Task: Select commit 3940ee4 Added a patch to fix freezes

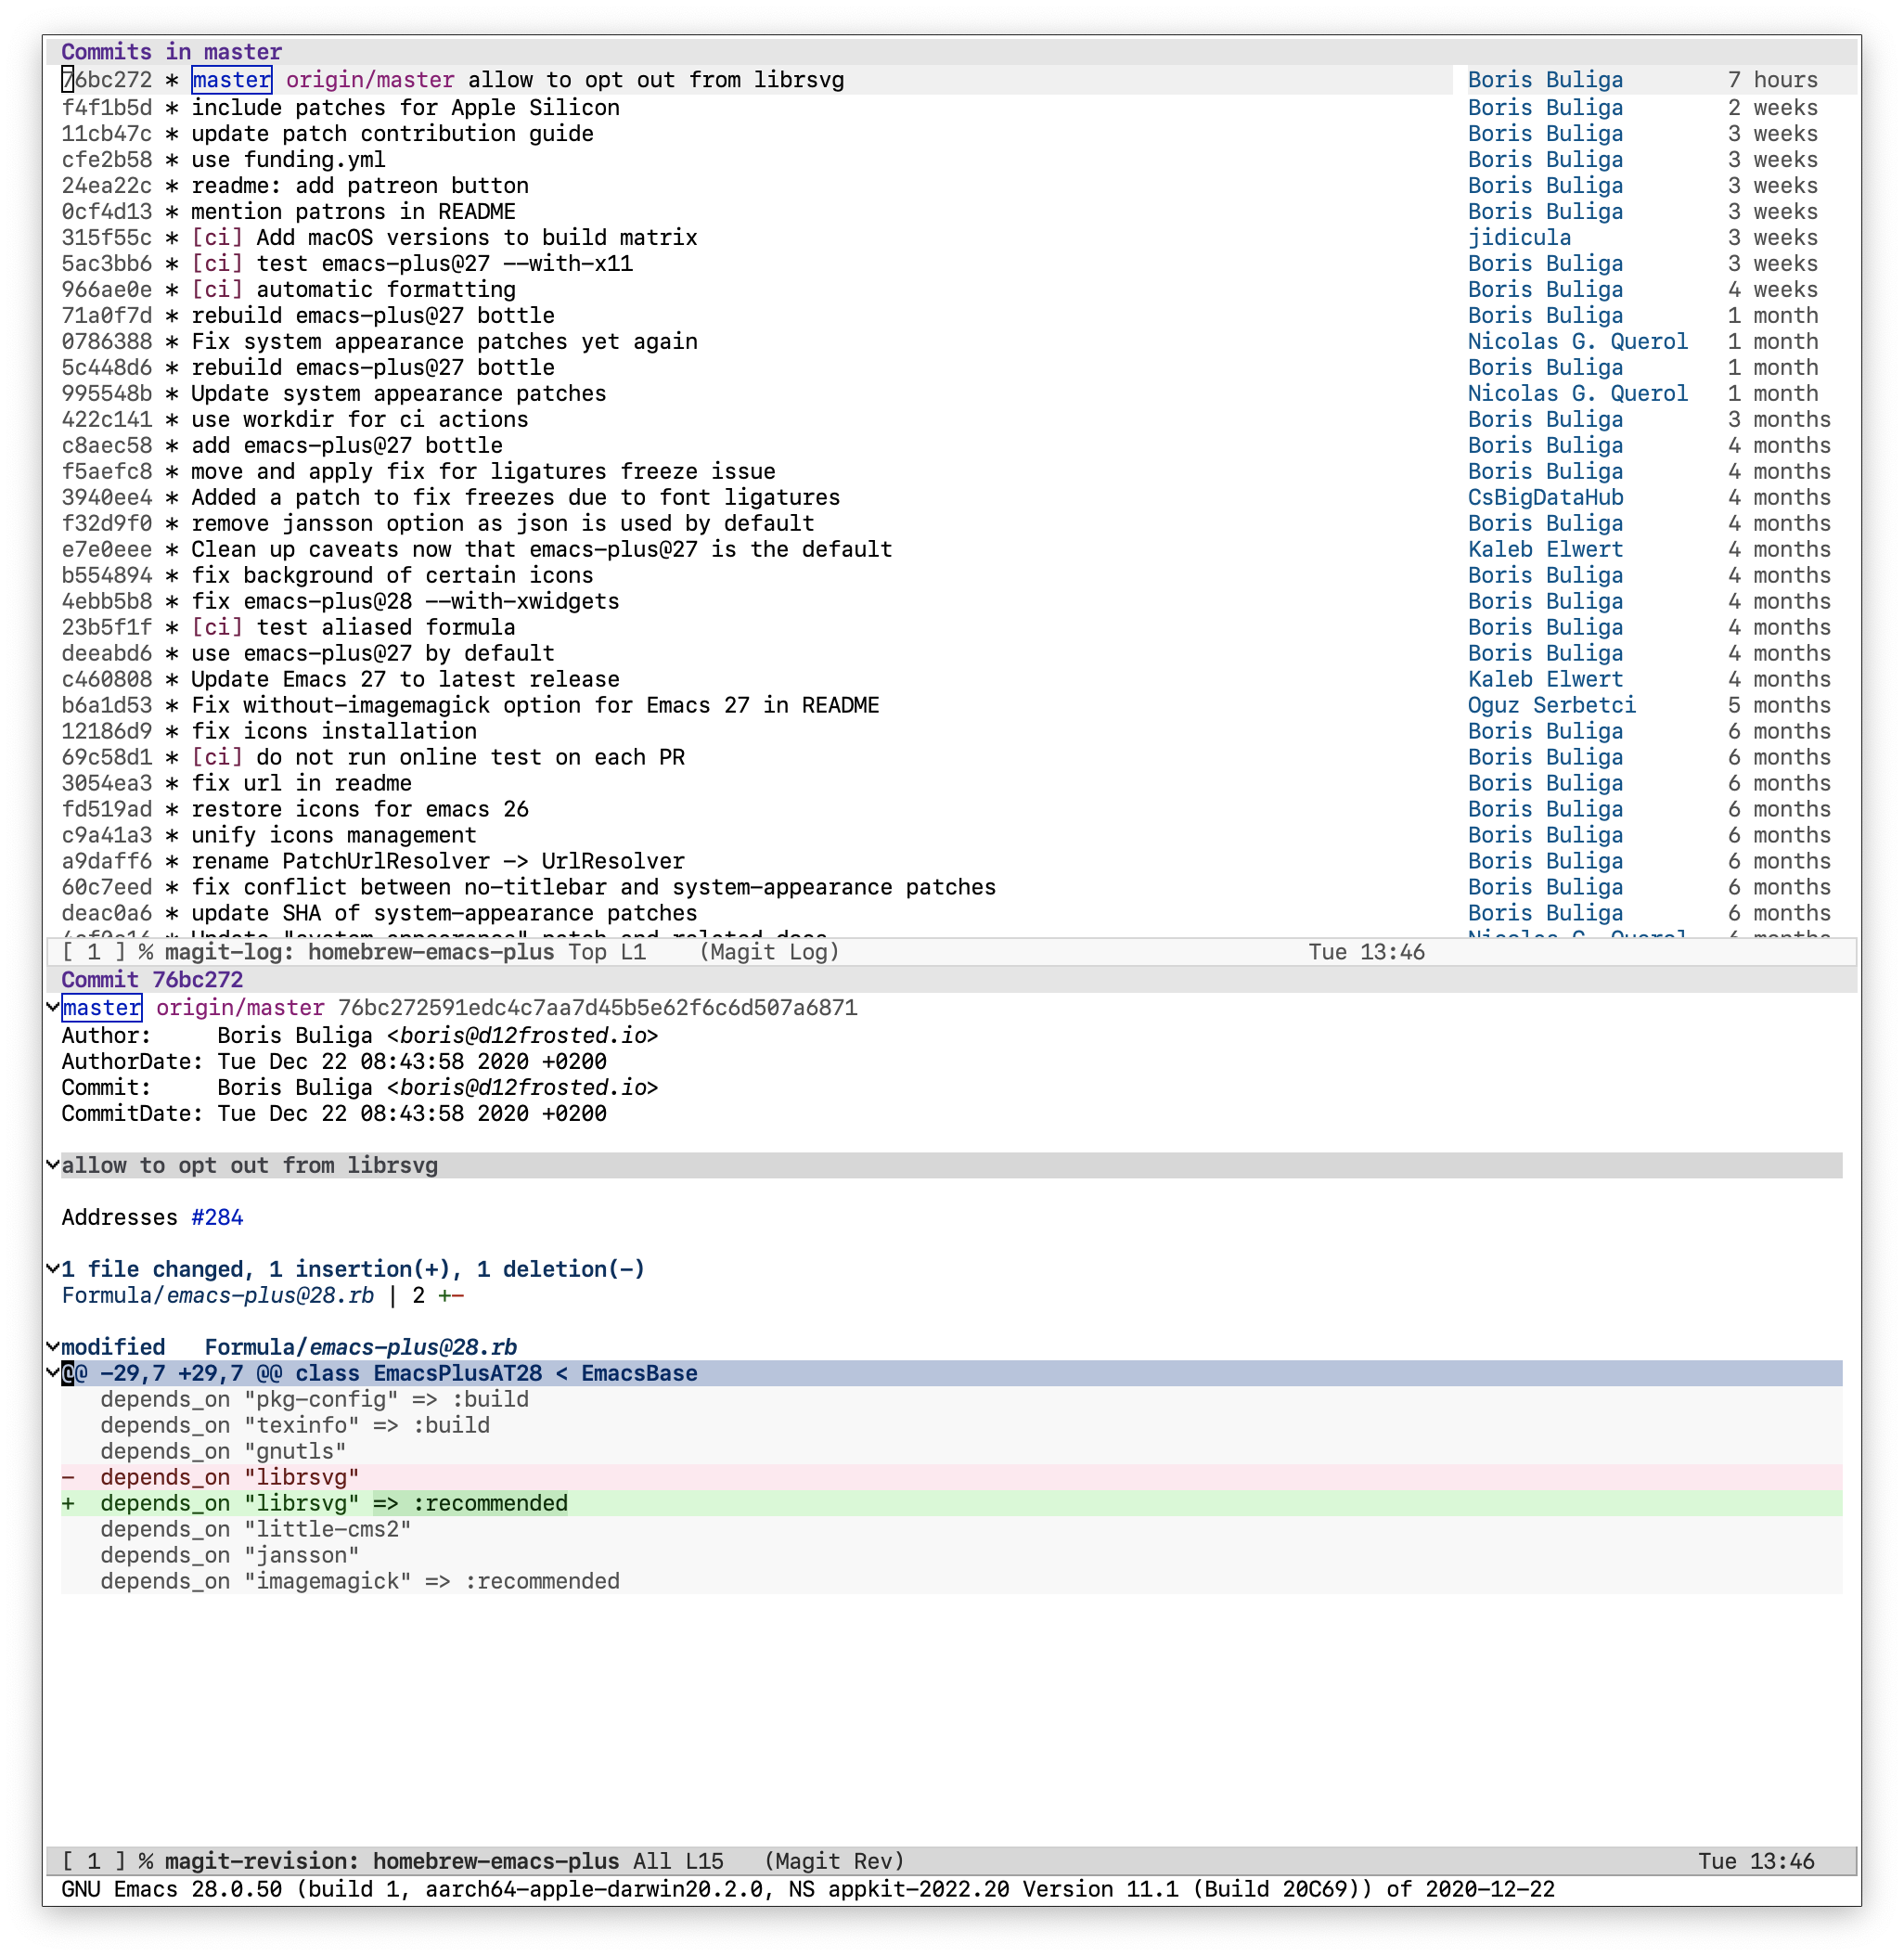Action: 451,497
